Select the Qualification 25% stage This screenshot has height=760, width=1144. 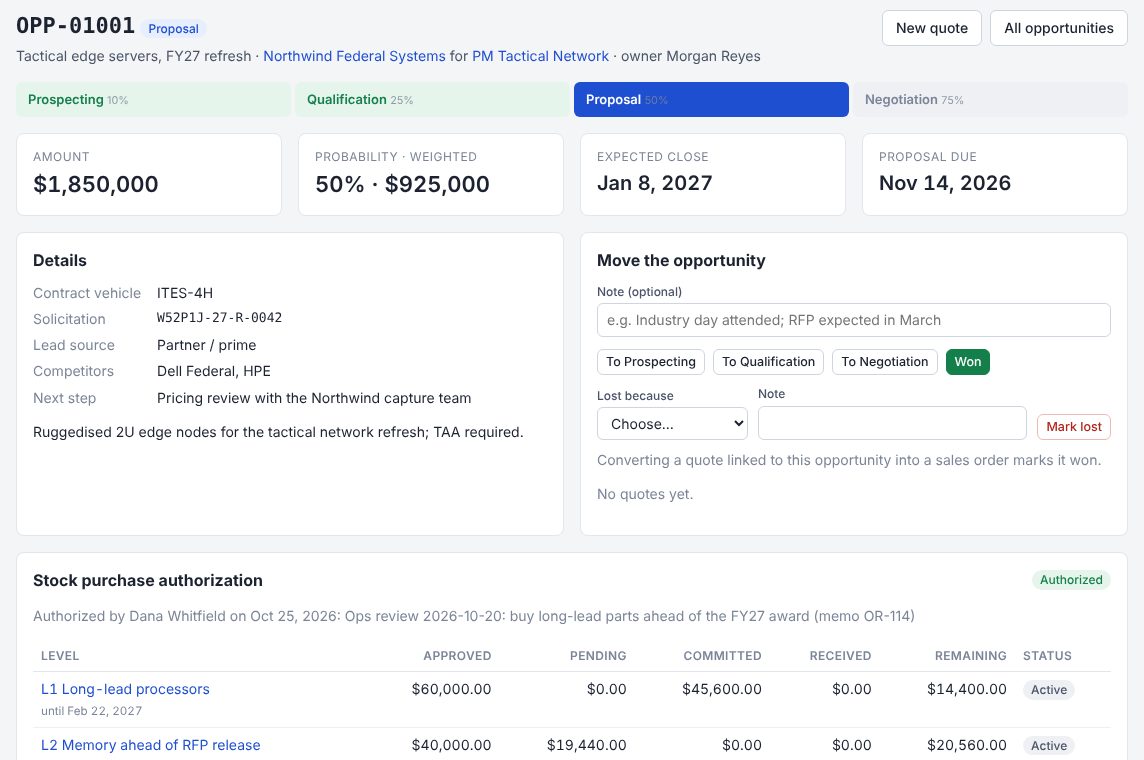pyautogui.click(x=432, y=99)
